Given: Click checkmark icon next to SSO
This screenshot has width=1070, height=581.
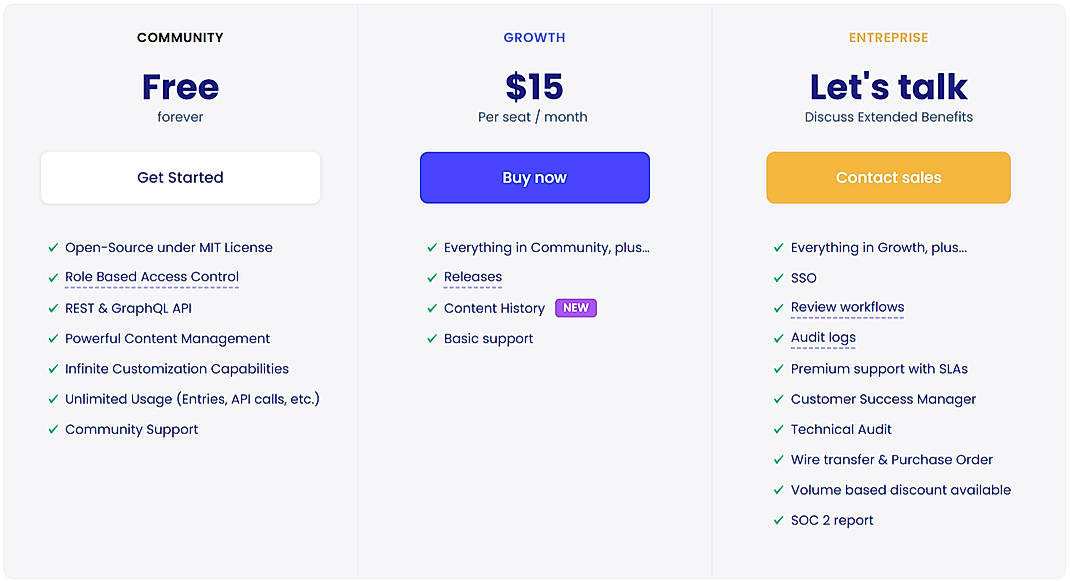Looking at the screenshot, I should coord(779,278).
